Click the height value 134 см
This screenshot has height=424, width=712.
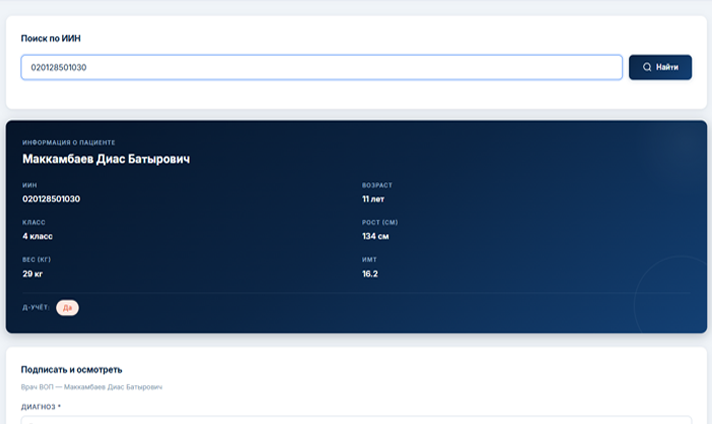click(374, 236)
